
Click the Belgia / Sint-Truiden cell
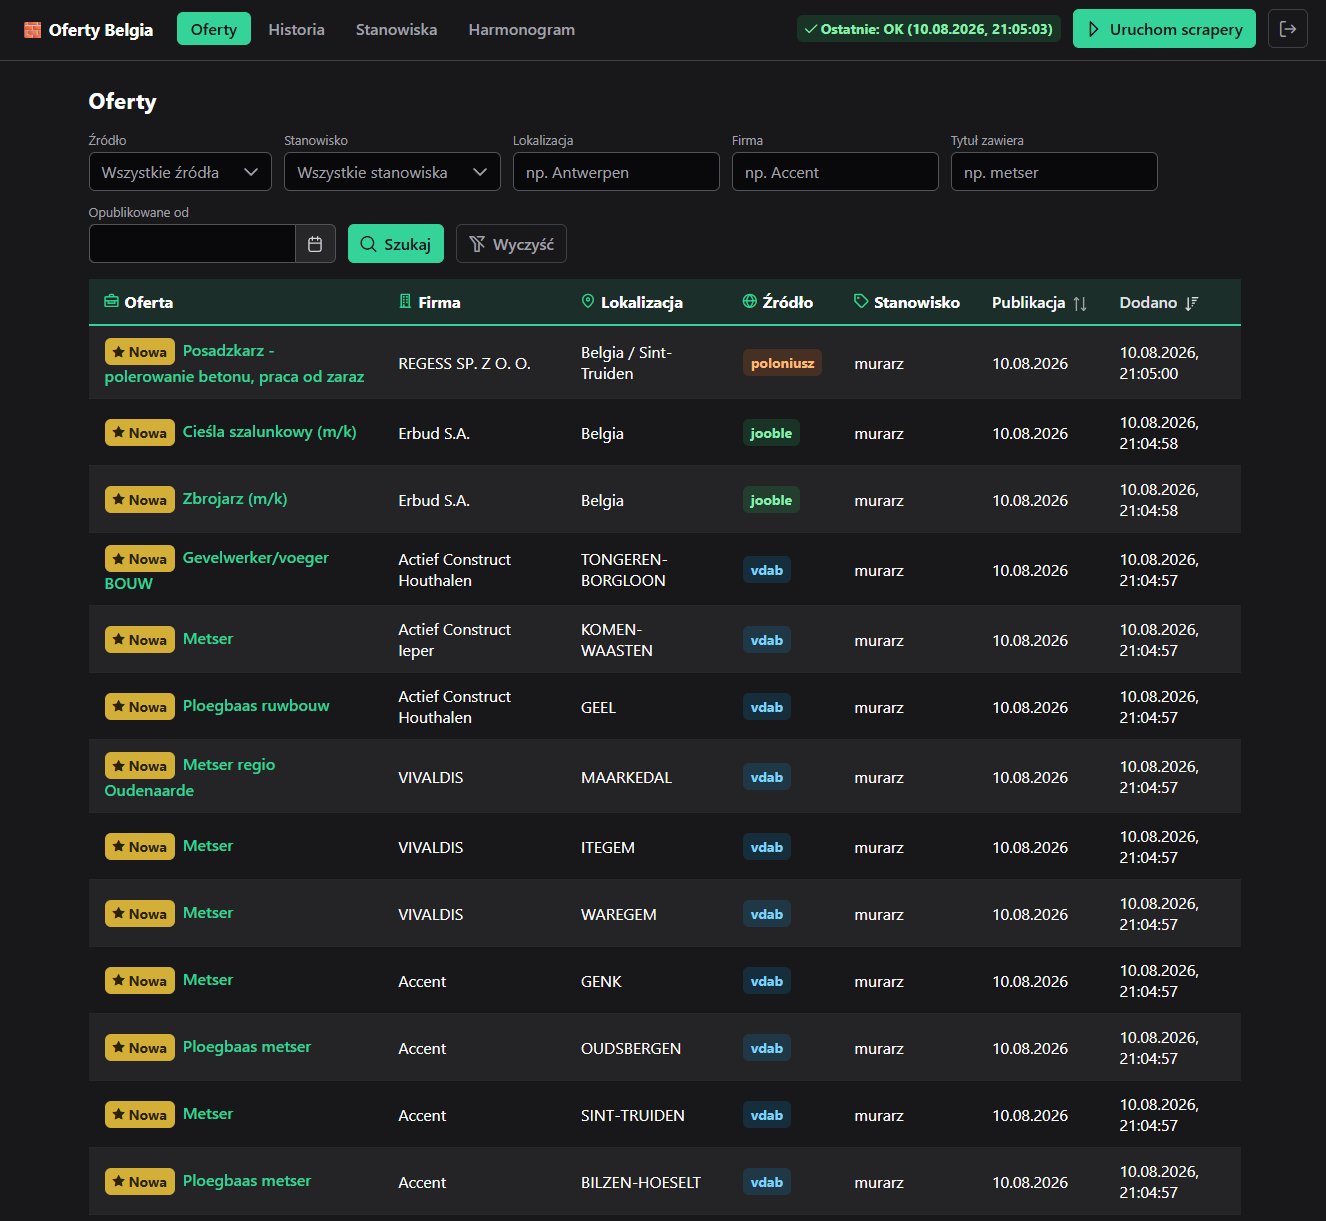627,363
